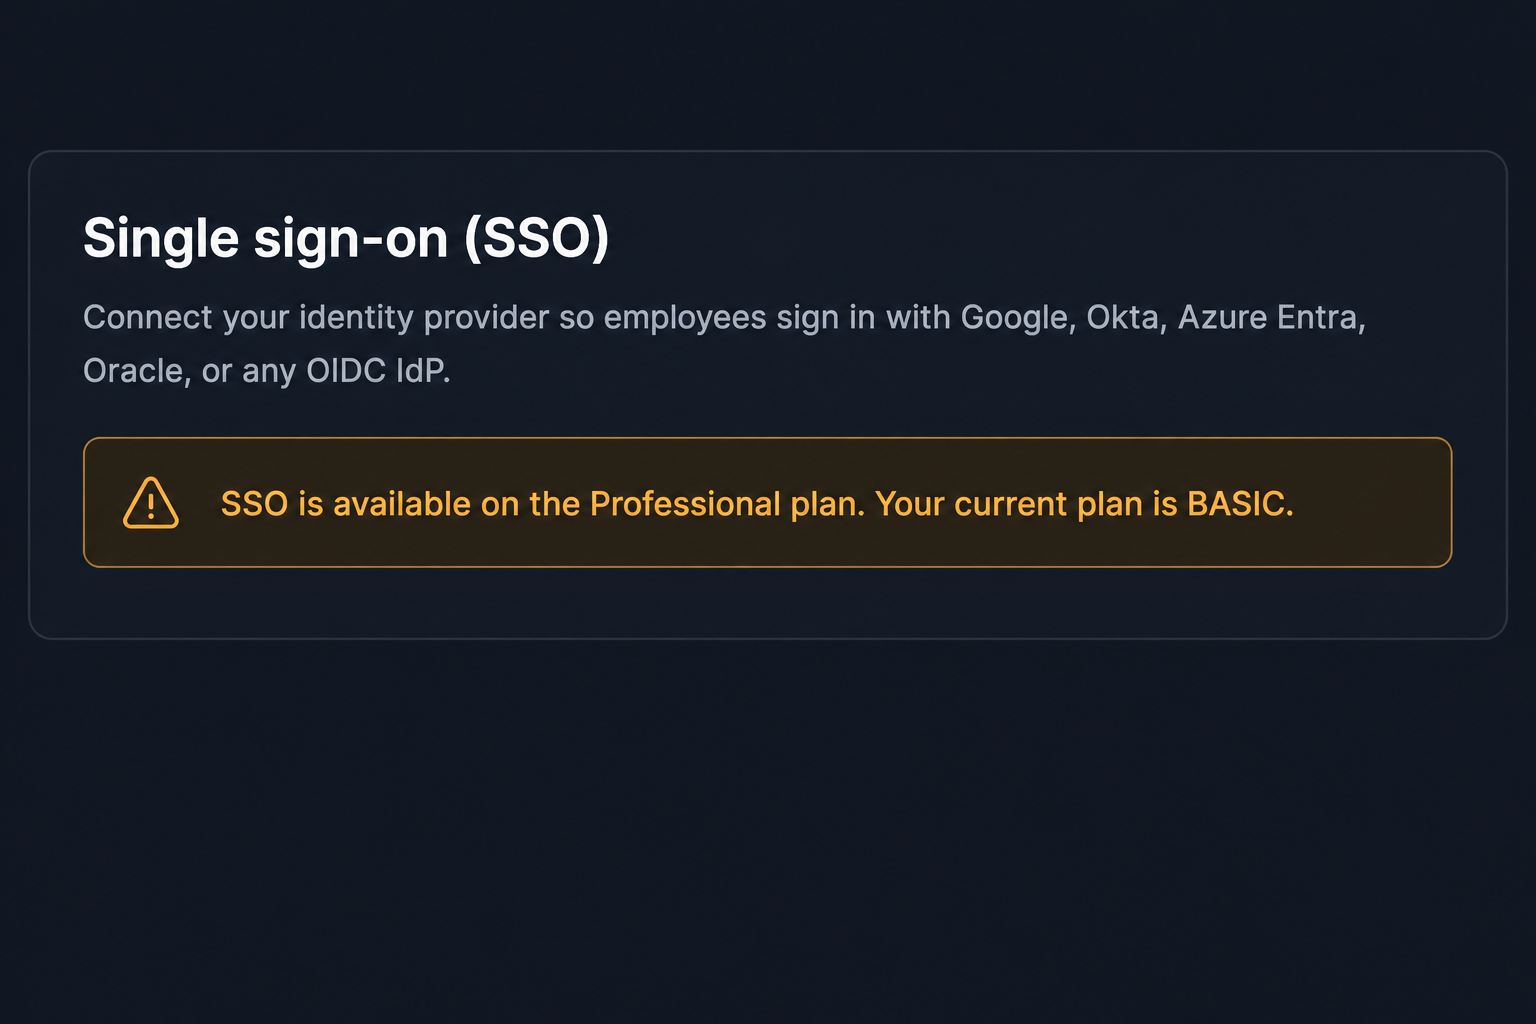Click the (SSO) abbreviation in the heading
Viewport: 1536px width, 1024px height.
pos(537,239)
